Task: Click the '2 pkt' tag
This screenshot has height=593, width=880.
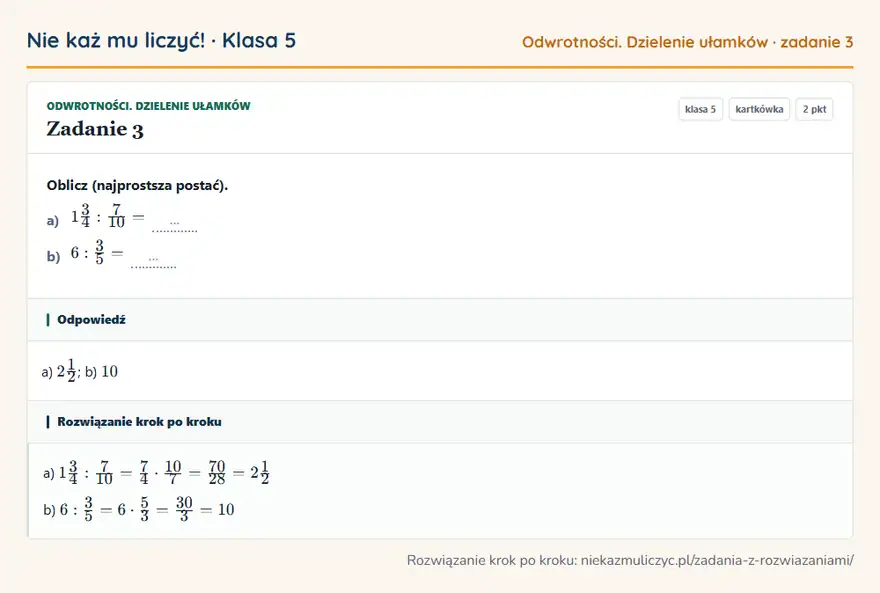Action: 814,109
